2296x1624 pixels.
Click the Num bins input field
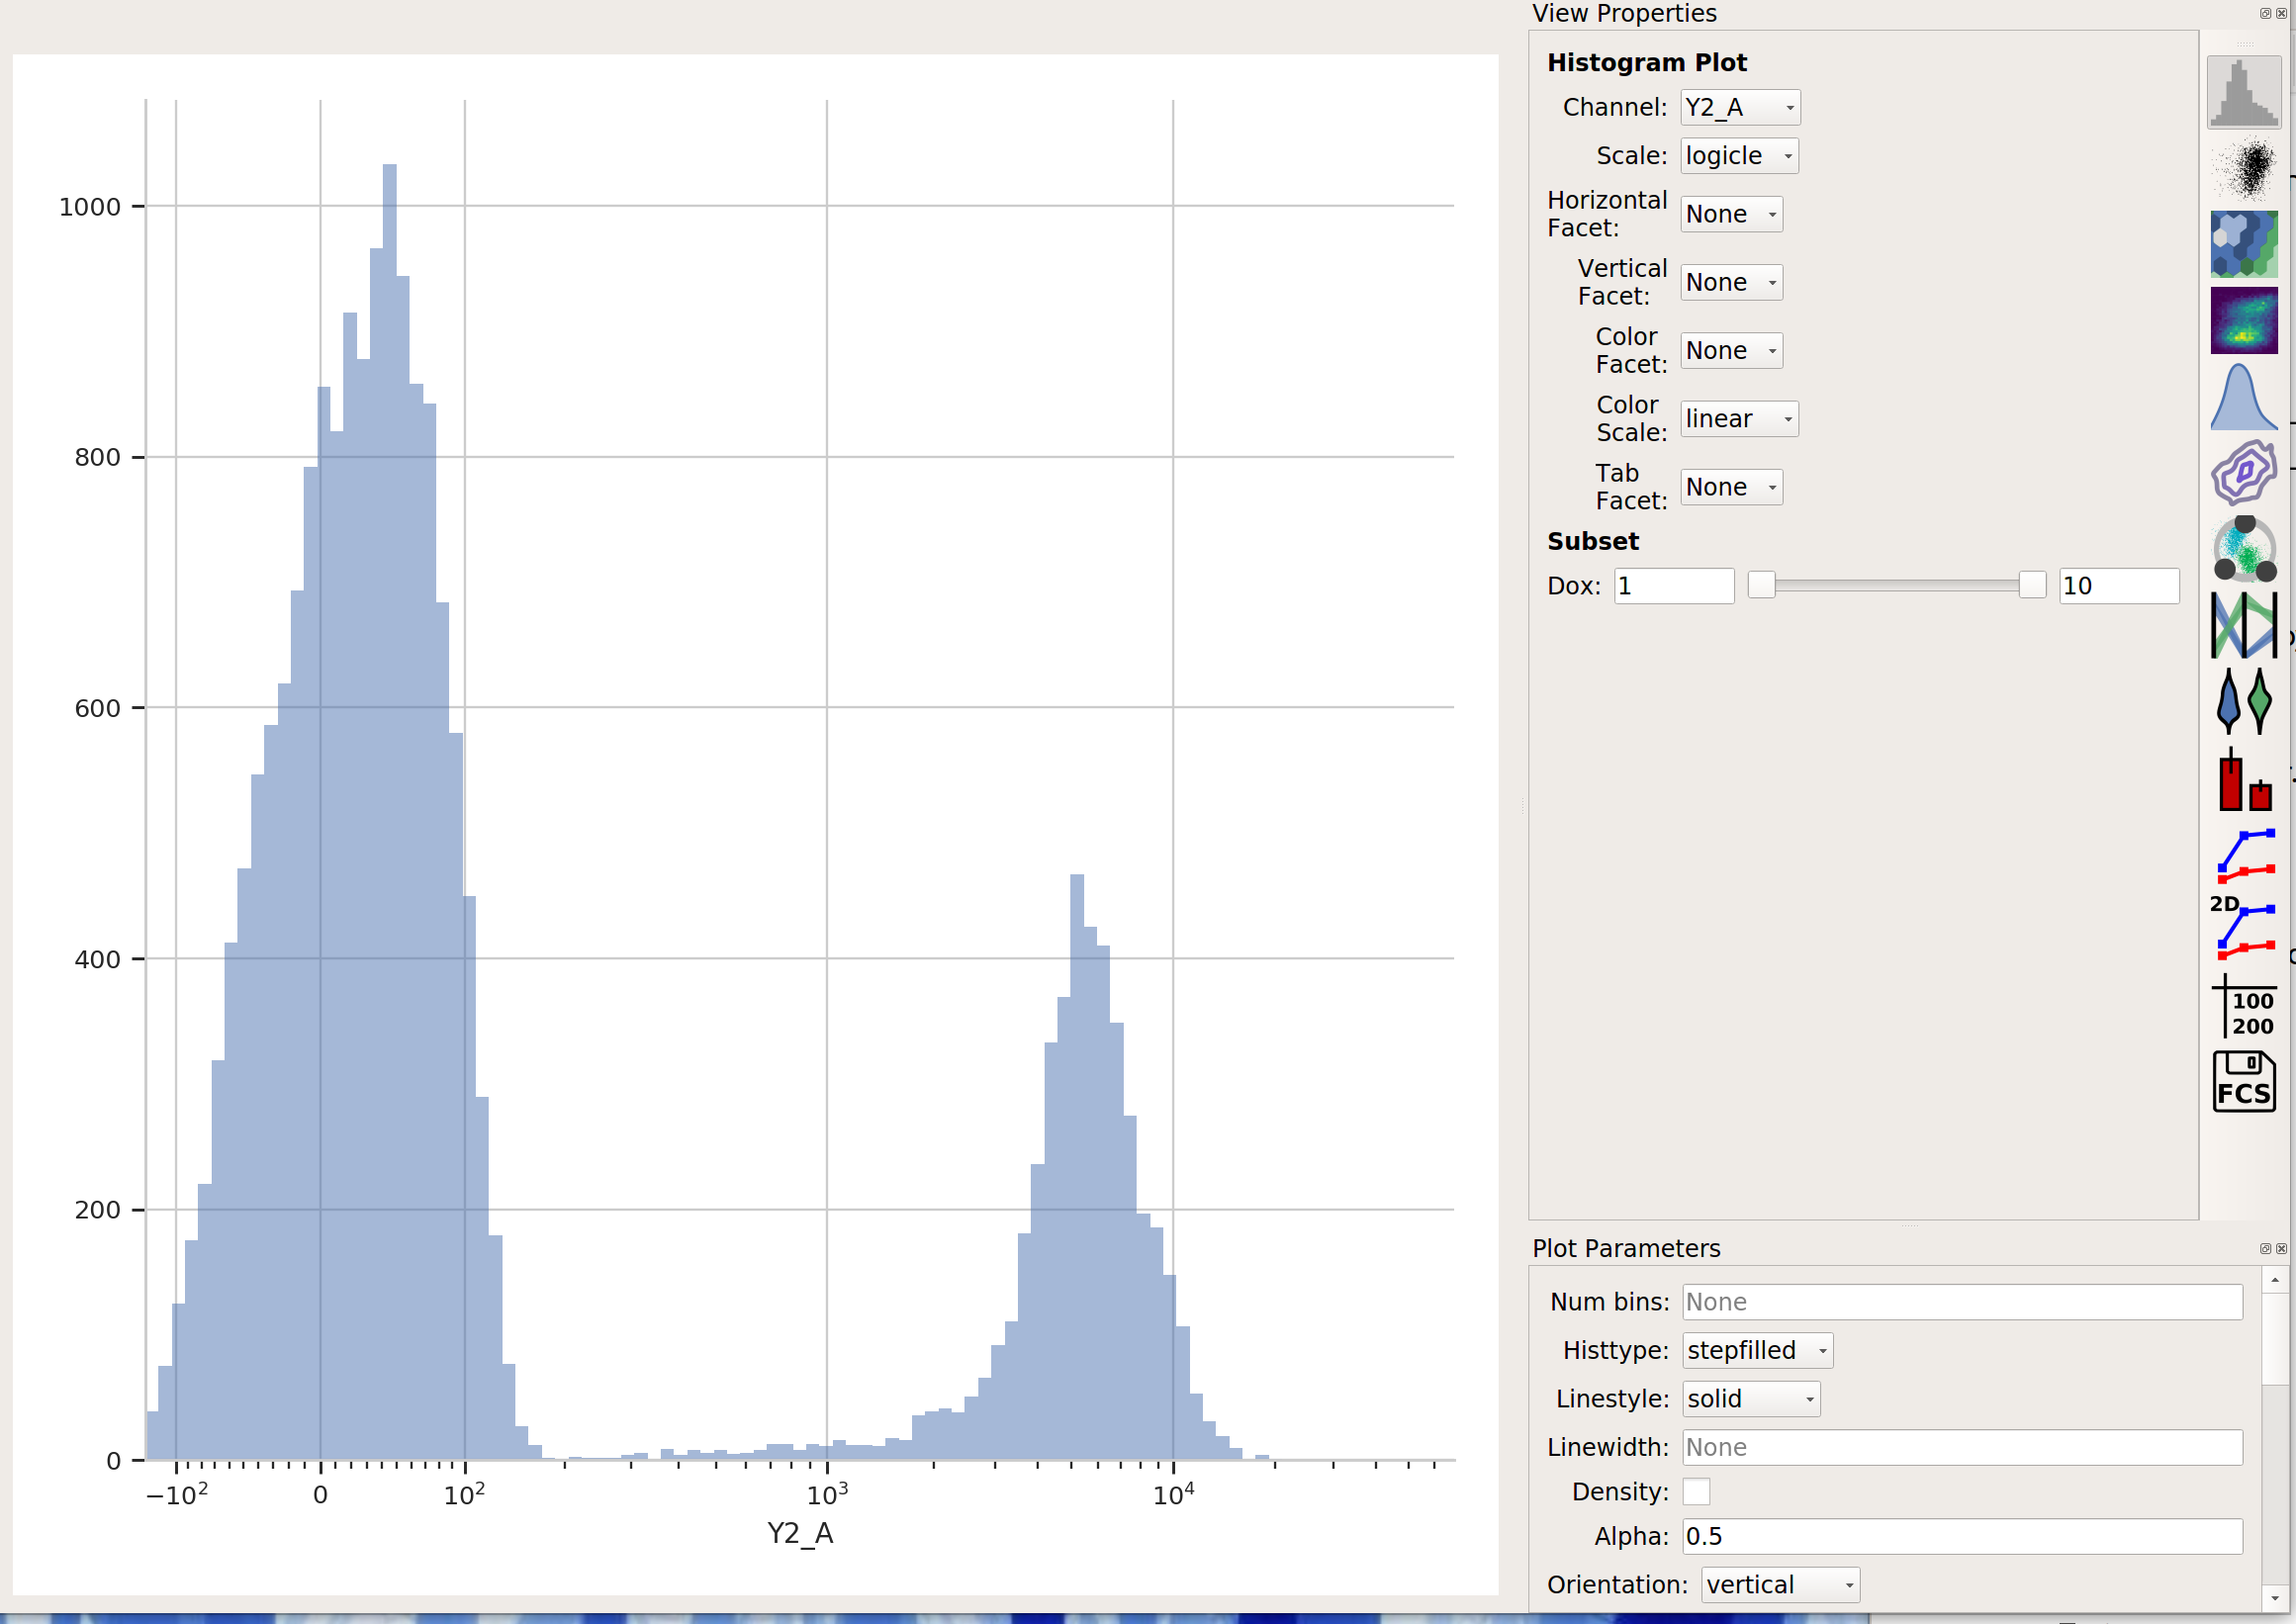[x=1962, y=1301]
